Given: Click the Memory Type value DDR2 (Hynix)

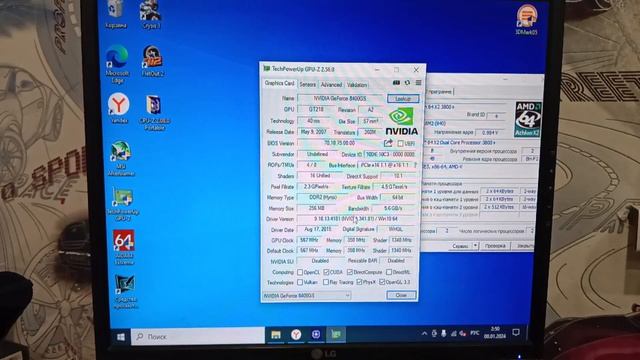Looking at the screenshot, I should pyautogui.click(x=323, y=197).
